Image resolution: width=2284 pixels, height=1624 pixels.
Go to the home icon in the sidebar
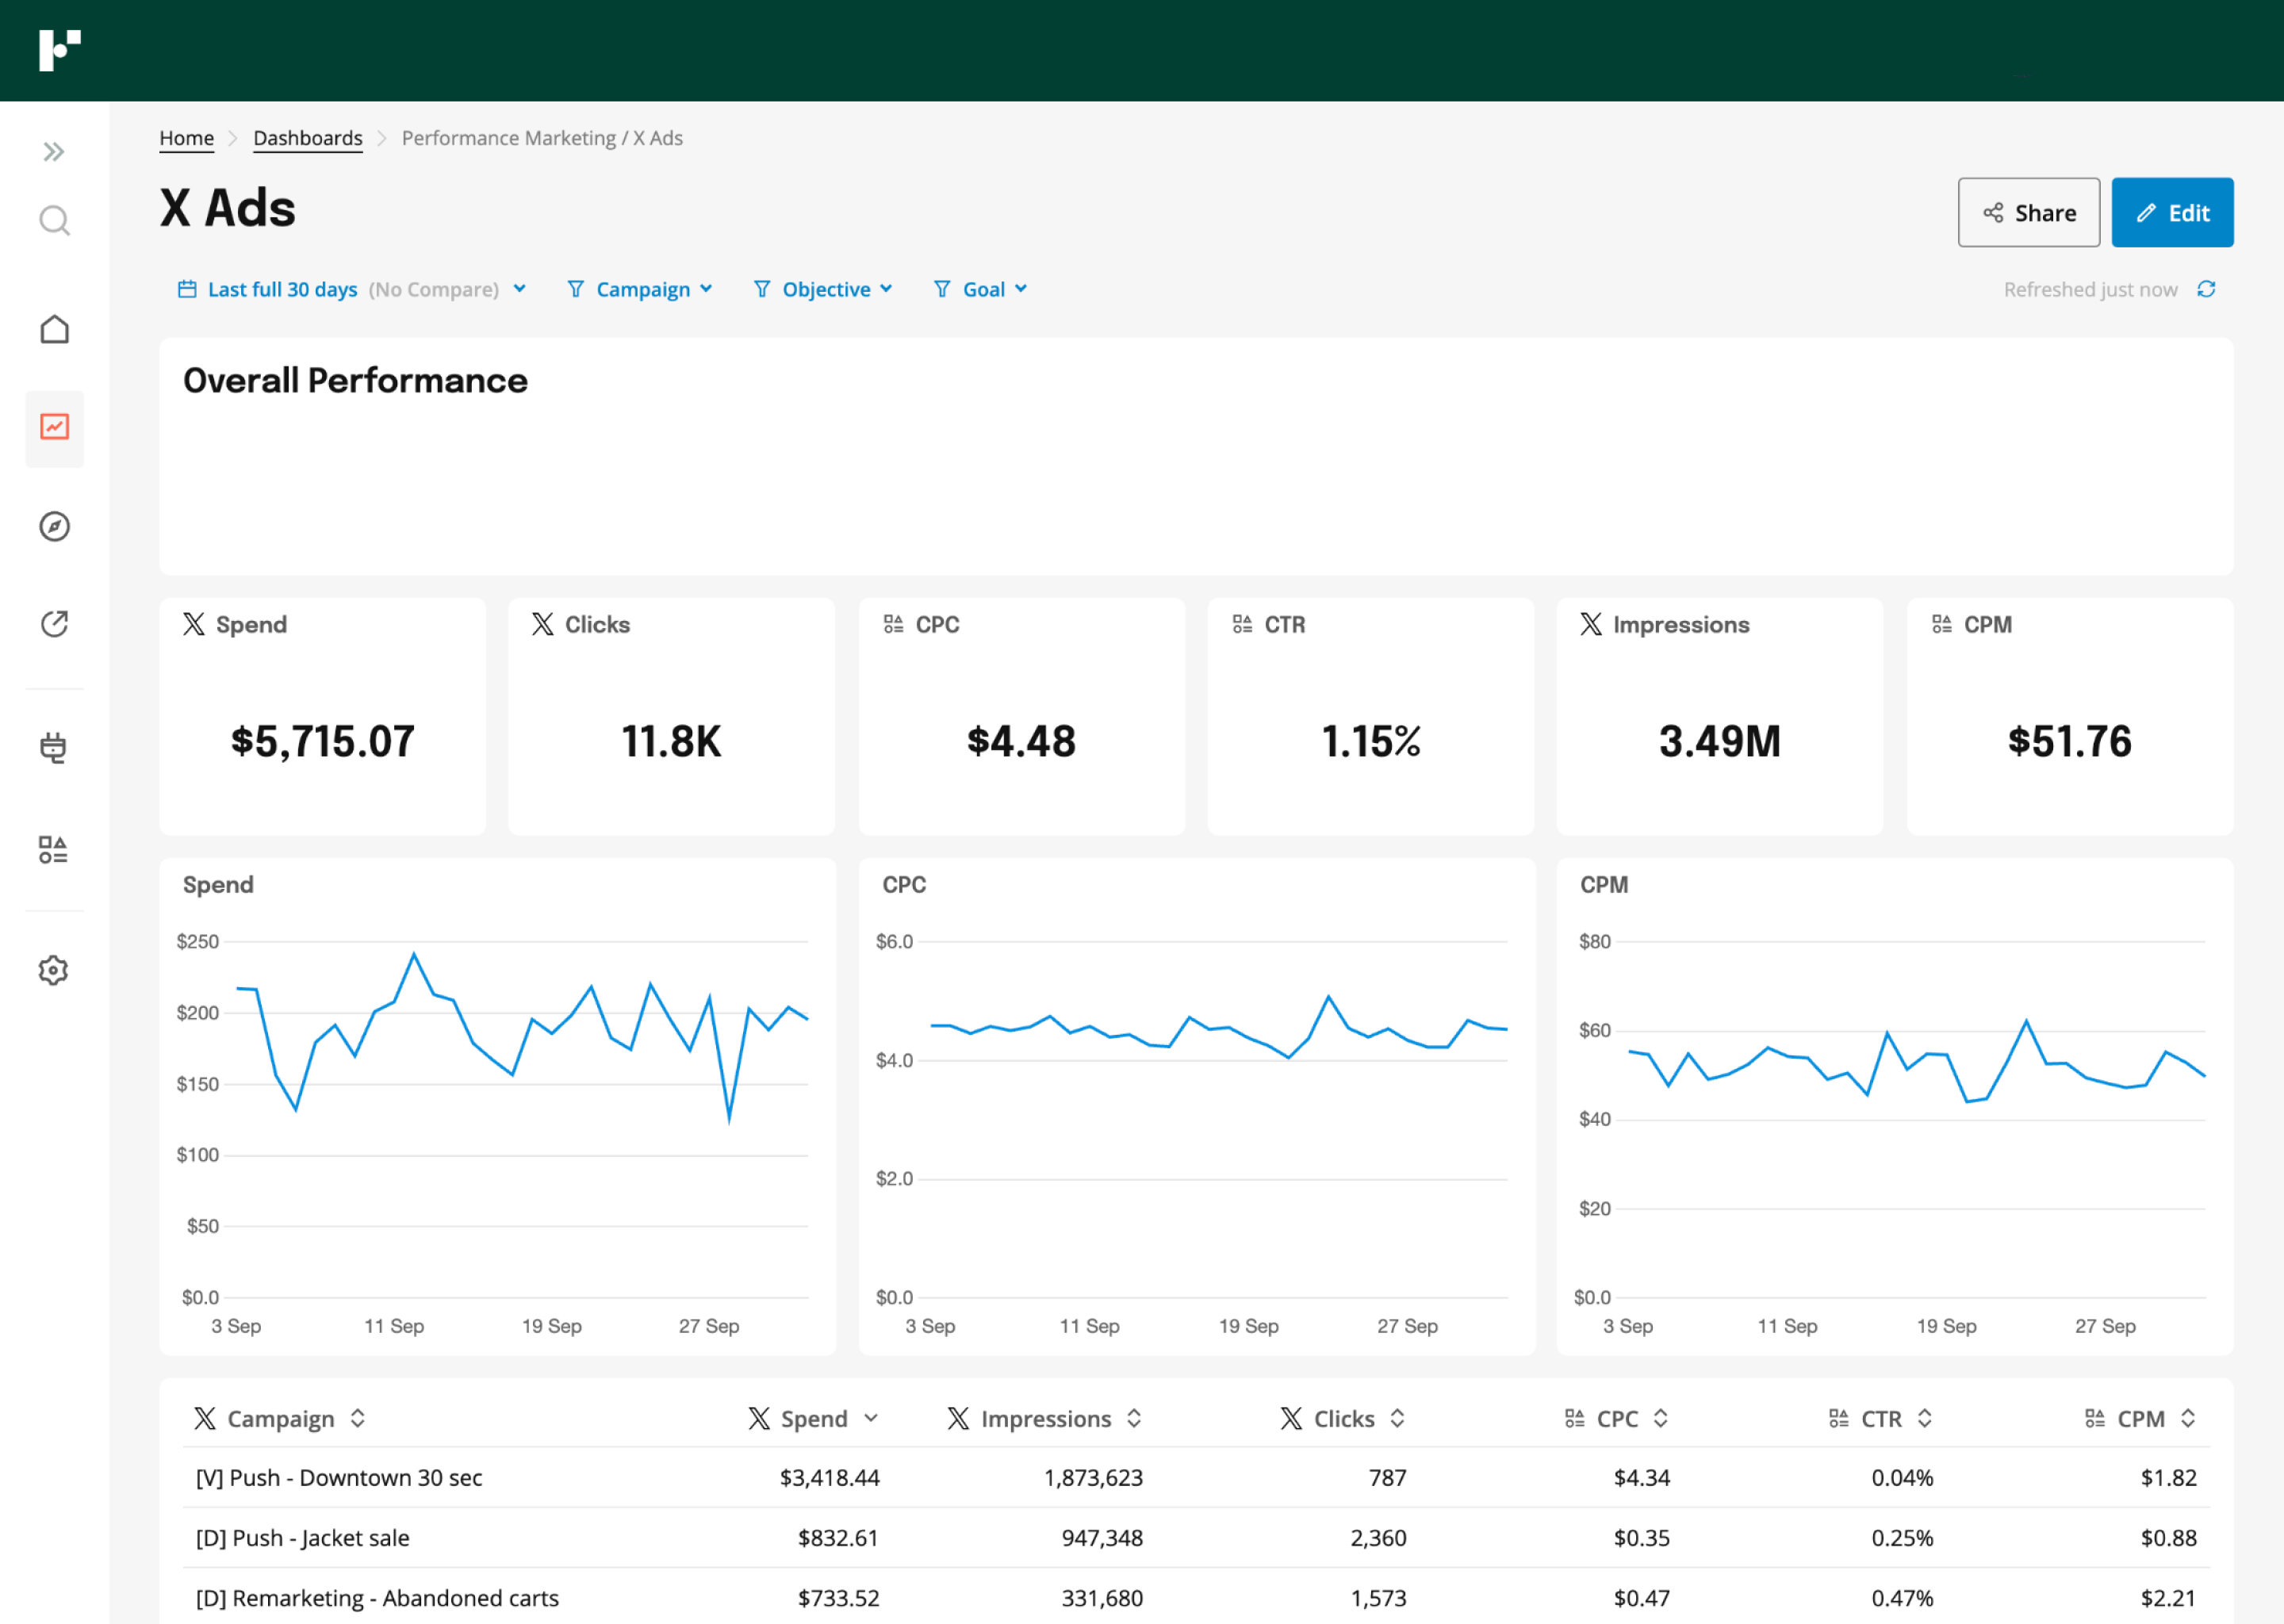pos(54,330)
